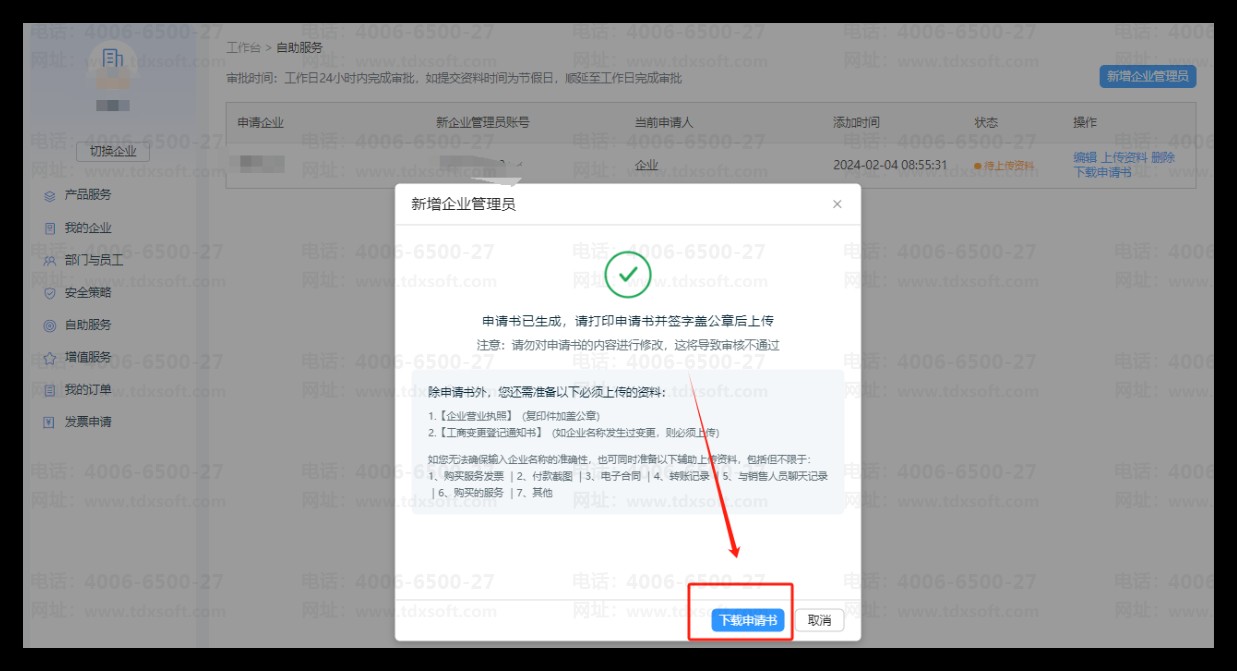Click the blue 新增企业管理员 button
This screenshot has width=1237, height=671.
click(x=1147, y=76)
